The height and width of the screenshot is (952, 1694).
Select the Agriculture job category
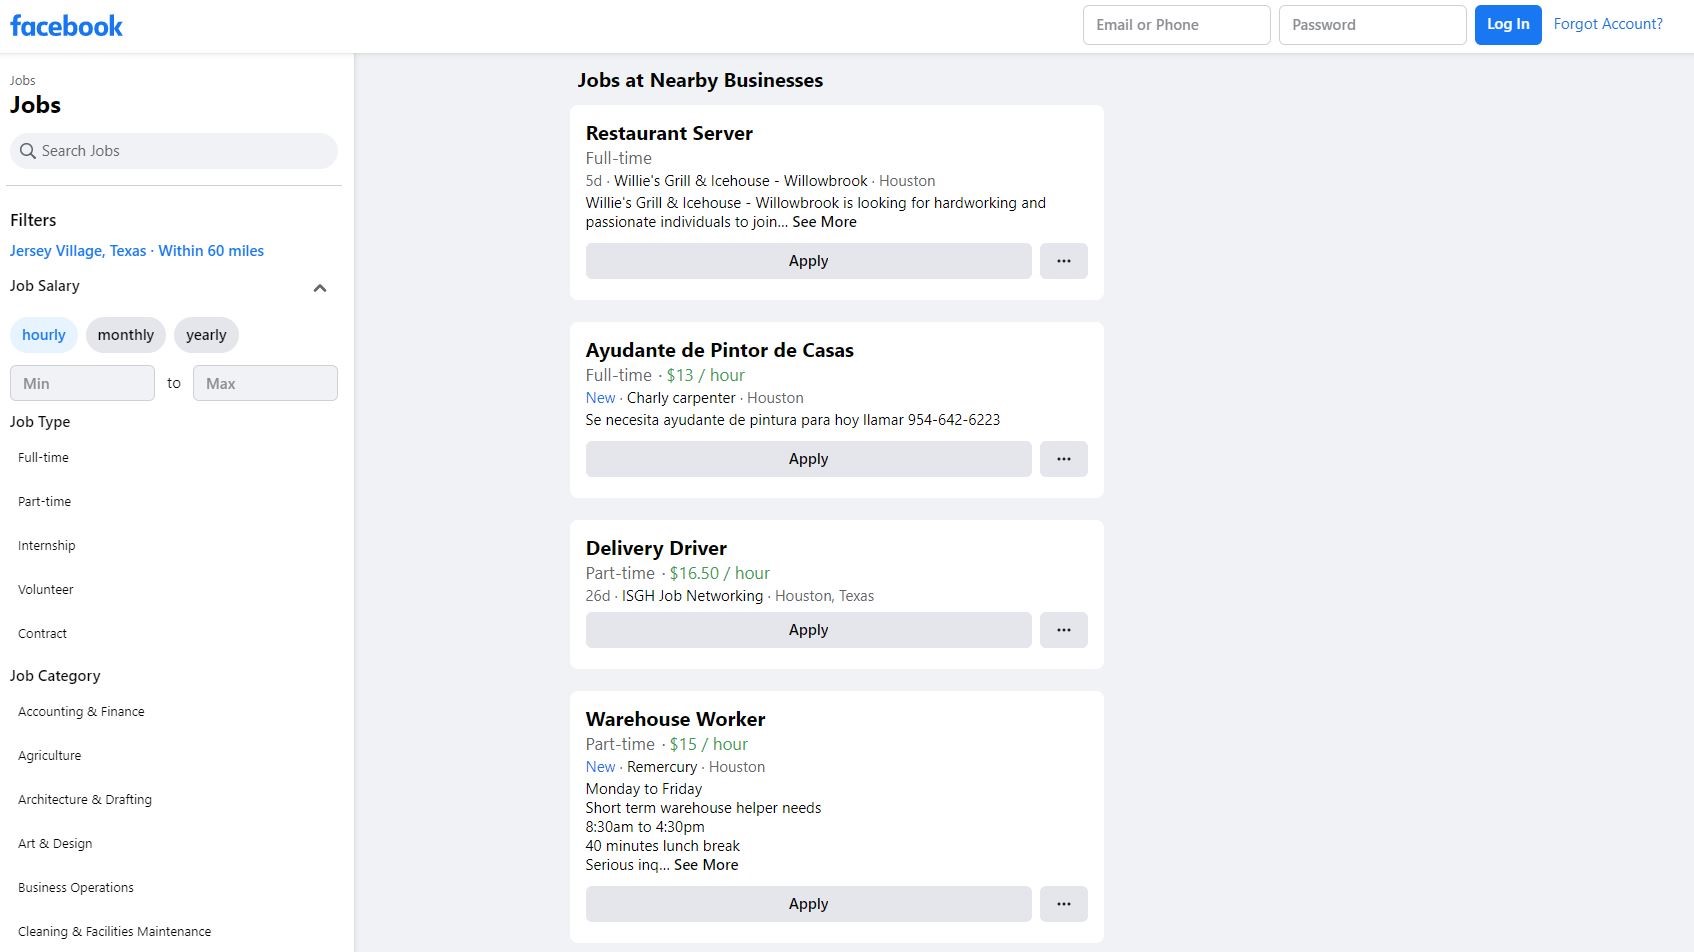pyautogui.click(x=49, y=755)
